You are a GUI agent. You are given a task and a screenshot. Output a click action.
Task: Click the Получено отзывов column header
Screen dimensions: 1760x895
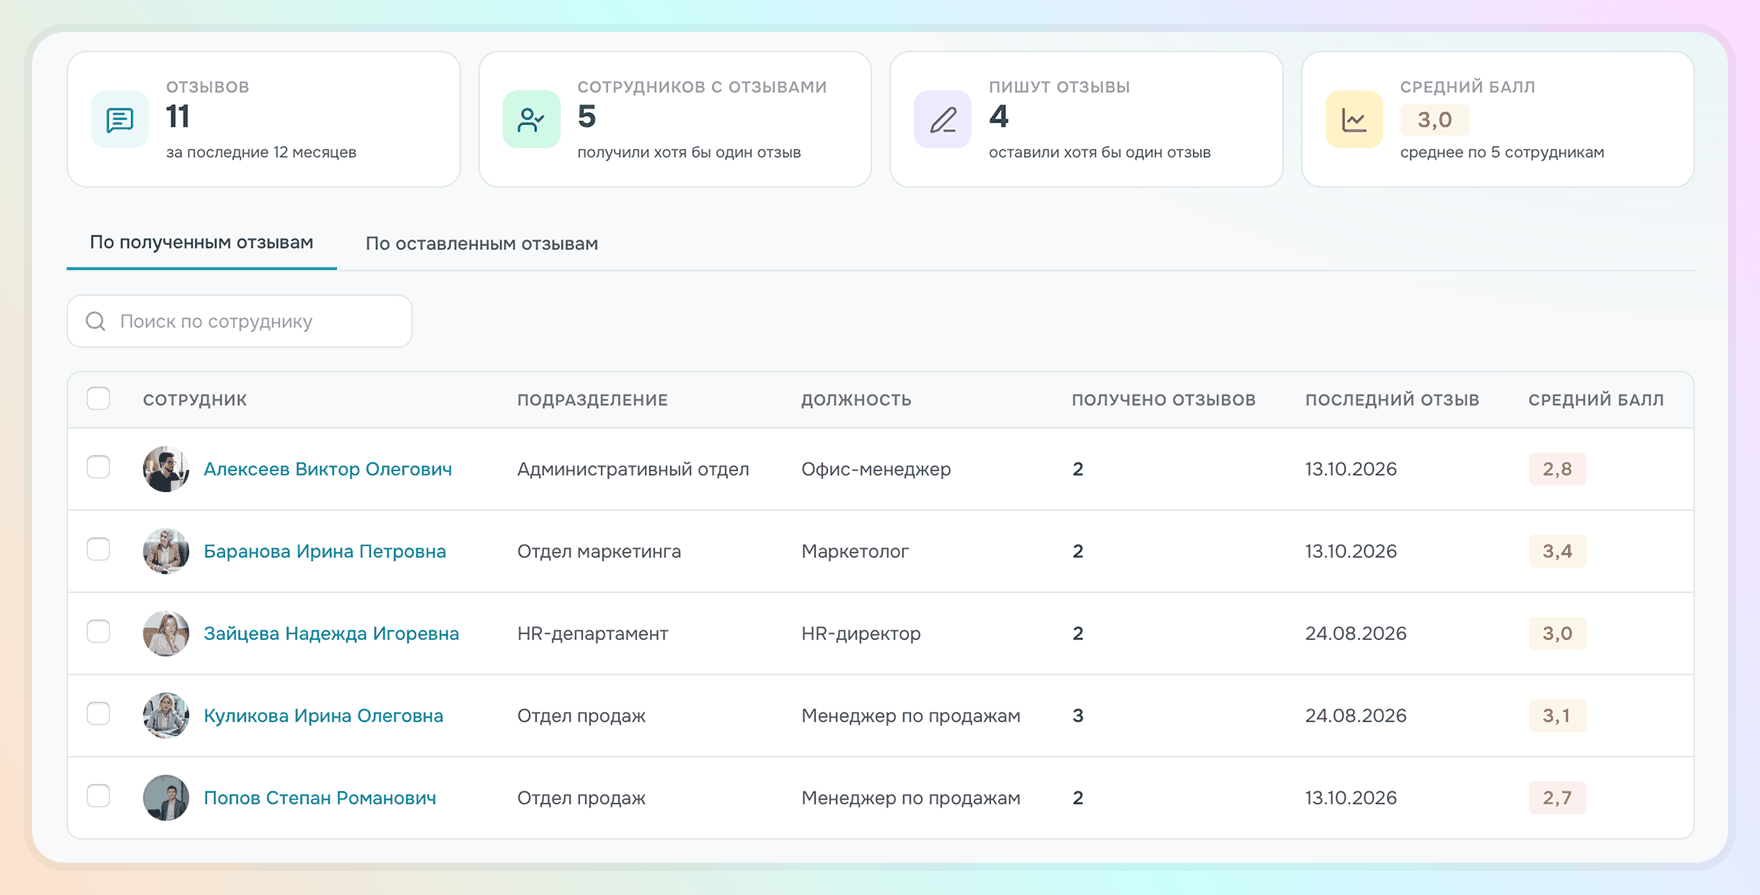coord(1164,400)
